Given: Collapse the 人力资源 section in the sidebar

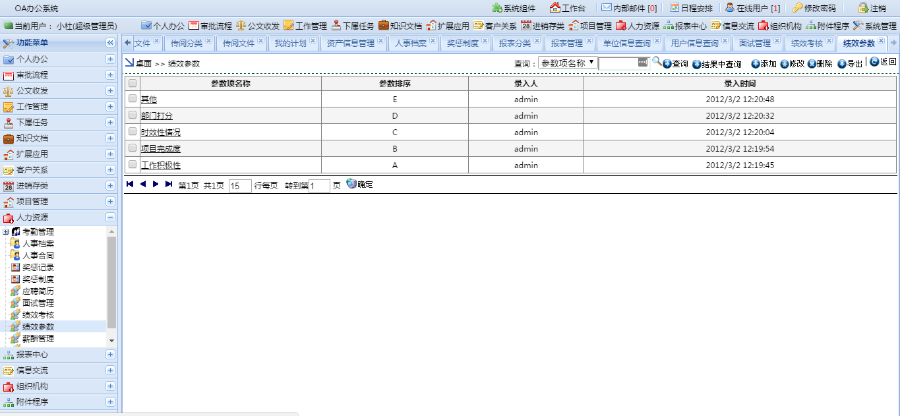Looking at the screenshot, I should point(110,217).
